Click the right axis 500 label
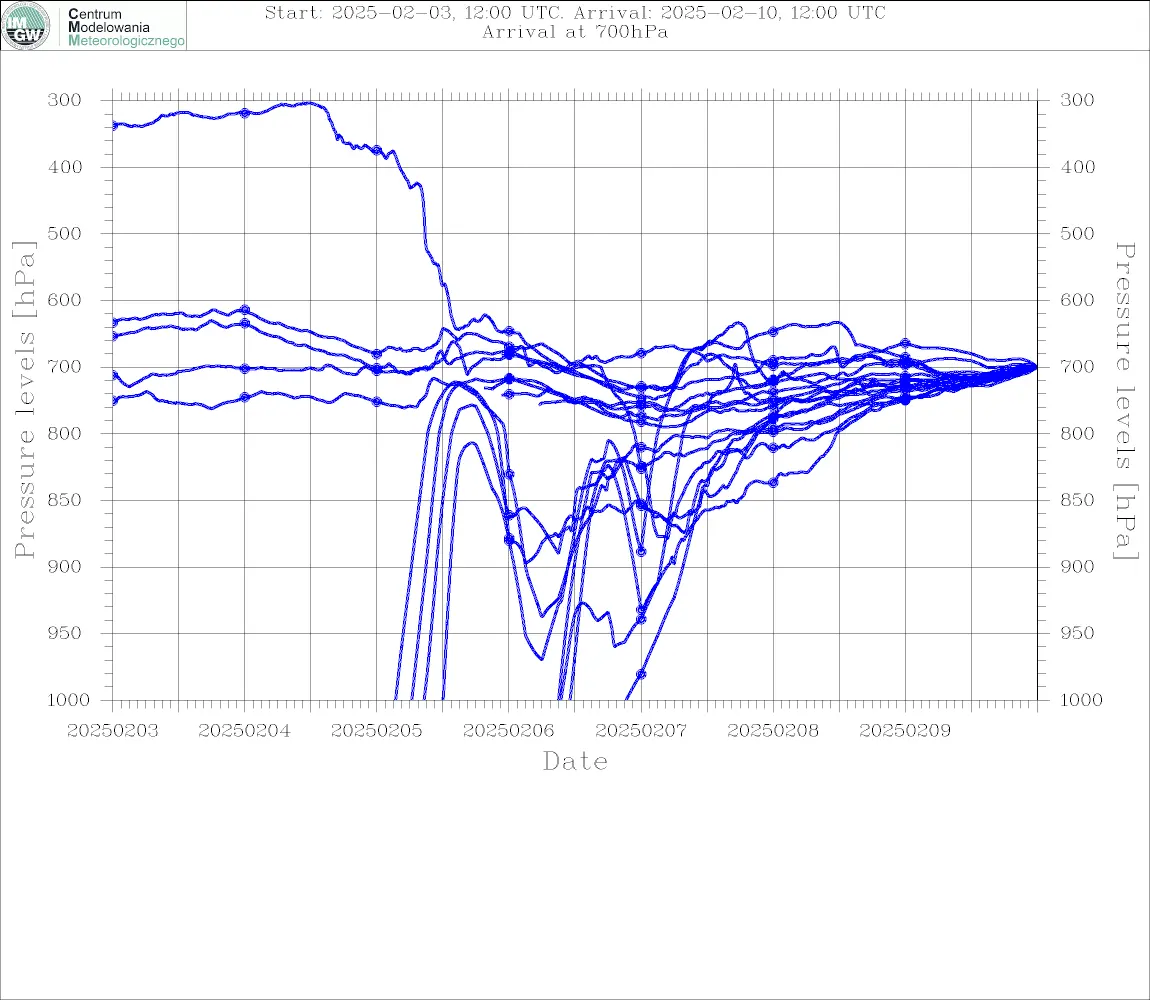Viewport: 1150px width, 1000px height. pos(1077,233)
